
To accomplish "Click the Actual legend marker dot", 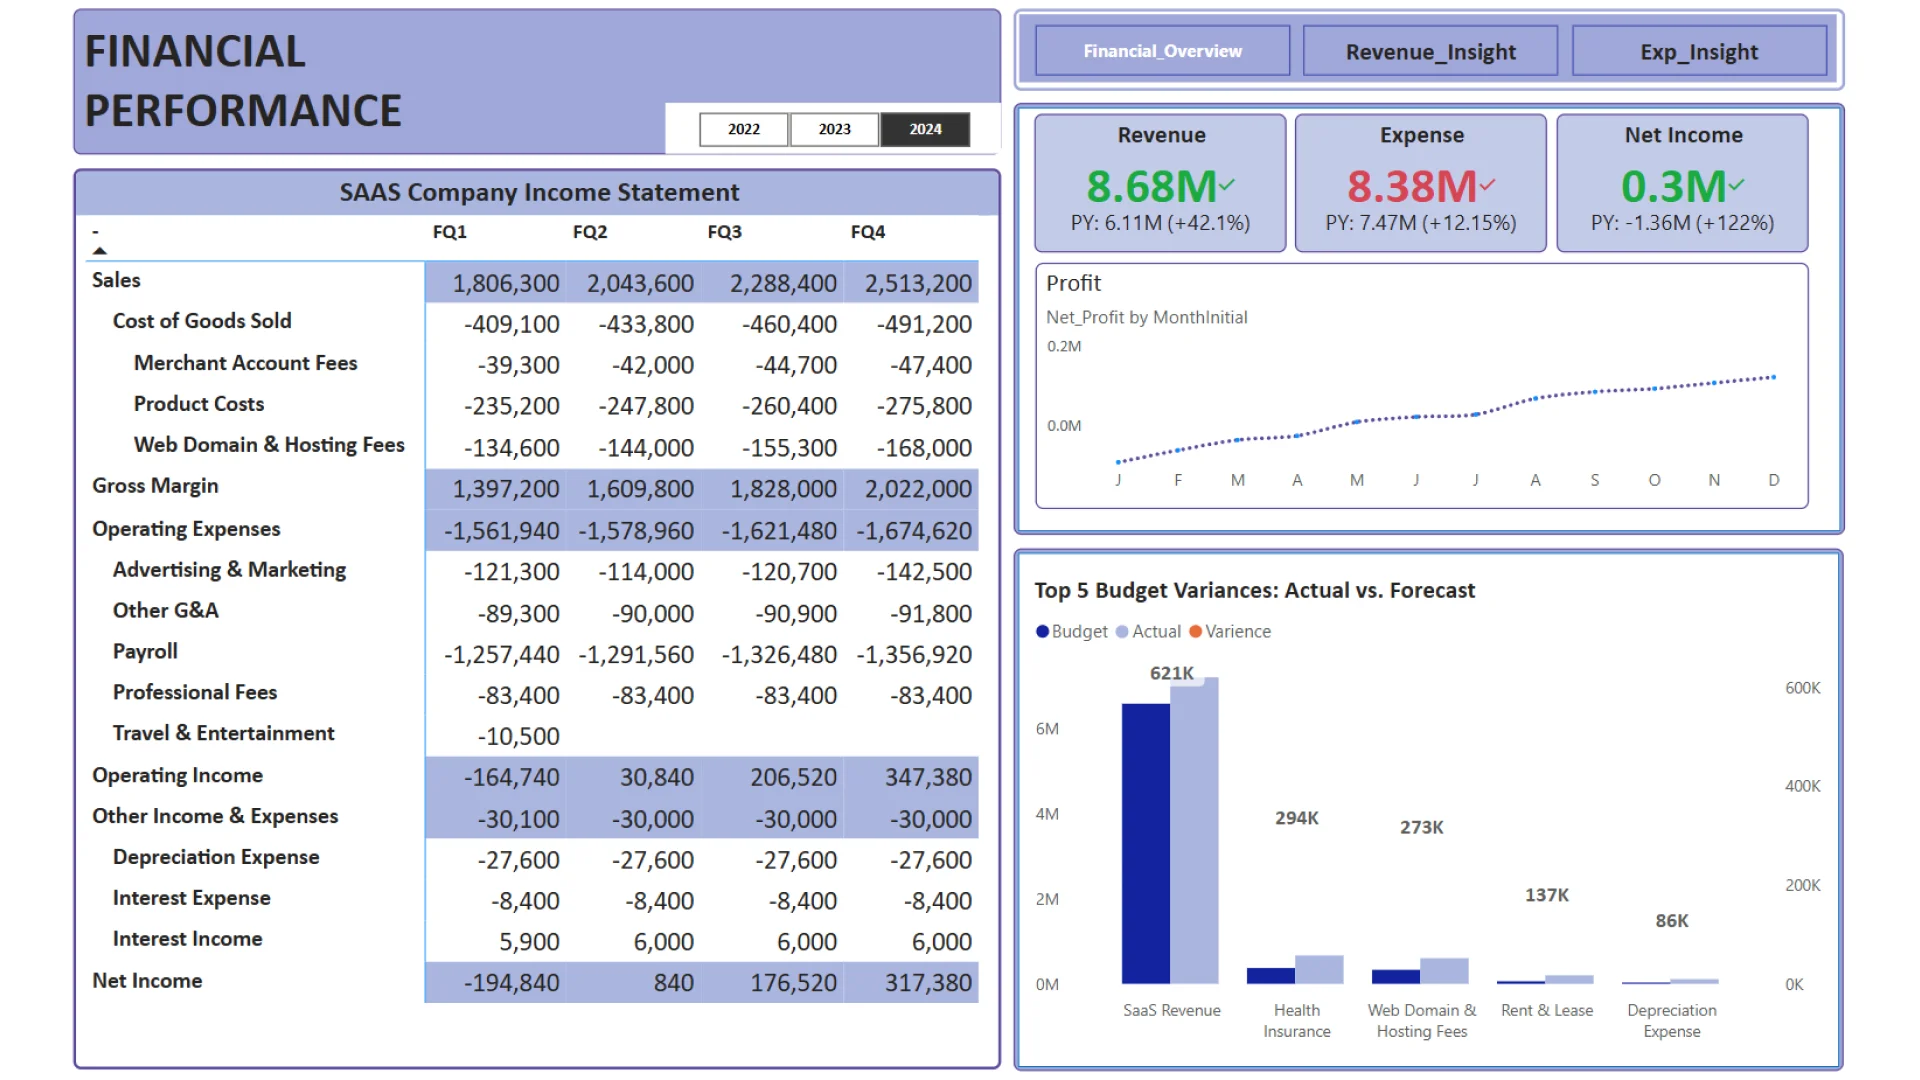I will pos(1122,632).
